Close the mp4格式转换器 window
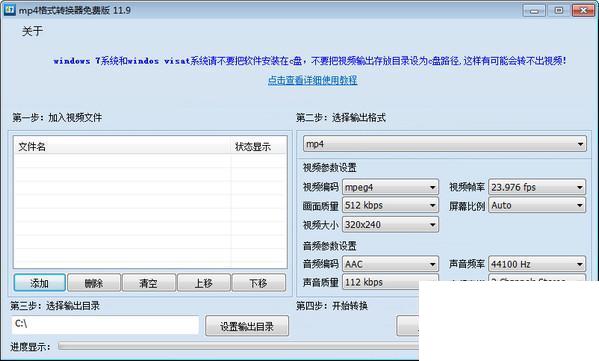 click(x=583, y=10)
